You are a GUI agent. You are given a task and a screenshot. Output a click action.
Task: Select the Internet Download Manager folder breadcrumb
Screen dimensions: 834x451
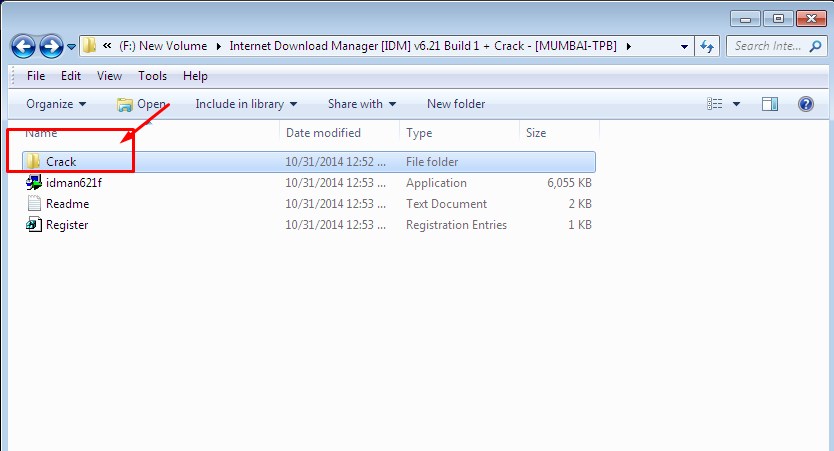423,46
